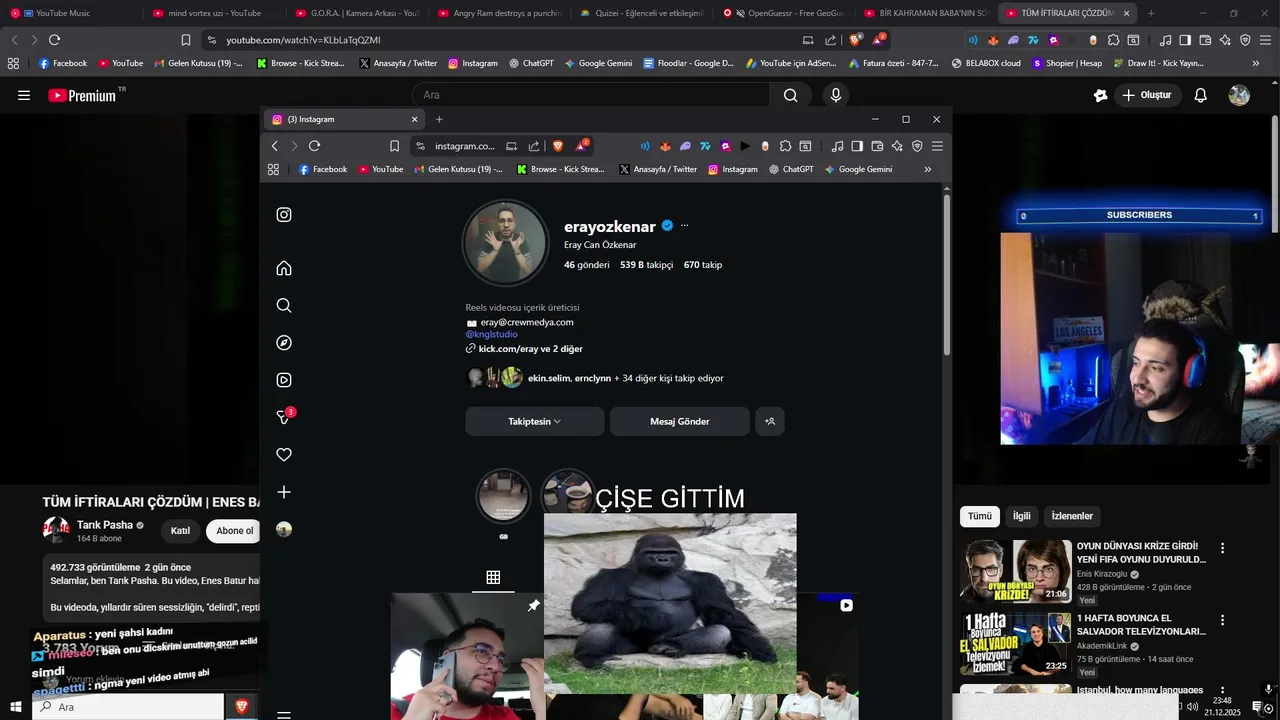Close the (3) Instagram tab

coord(414,119)
